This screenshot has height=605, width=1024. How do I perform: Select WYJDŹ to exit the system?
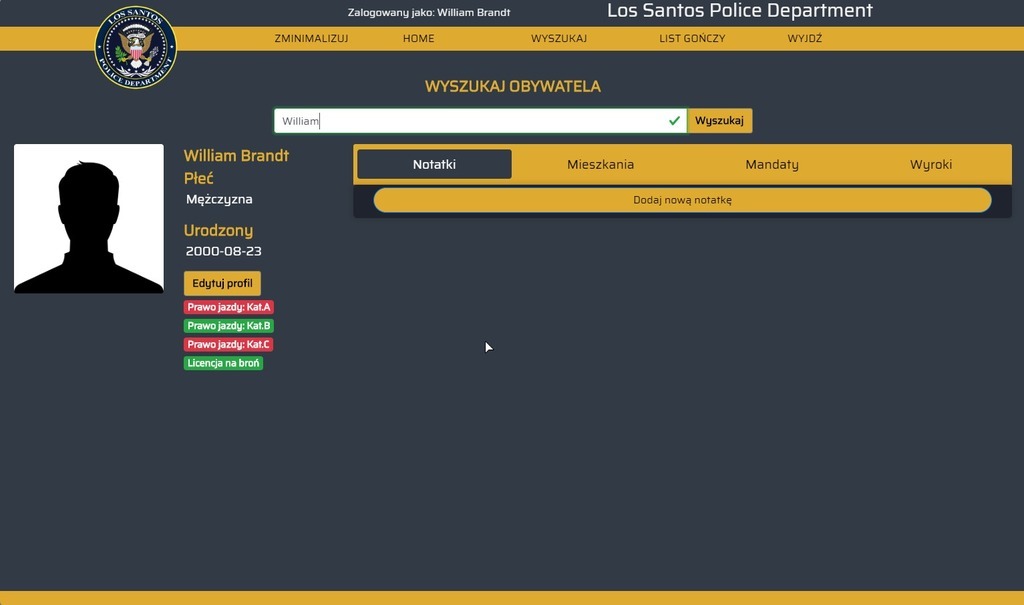pyautogui.click(x=805, y=39)
